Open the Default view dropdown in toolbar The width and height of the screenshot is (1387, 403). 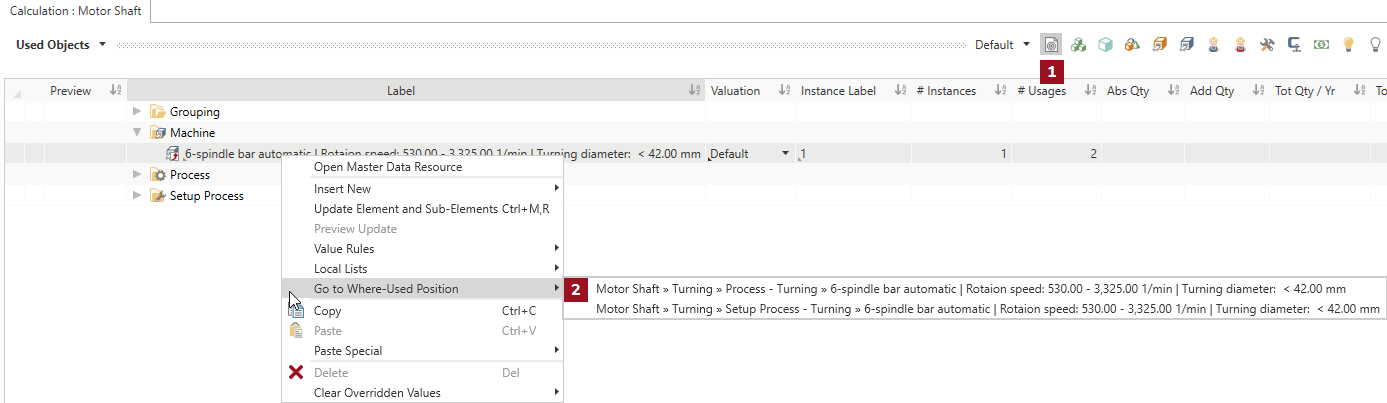pos(1002,45)
